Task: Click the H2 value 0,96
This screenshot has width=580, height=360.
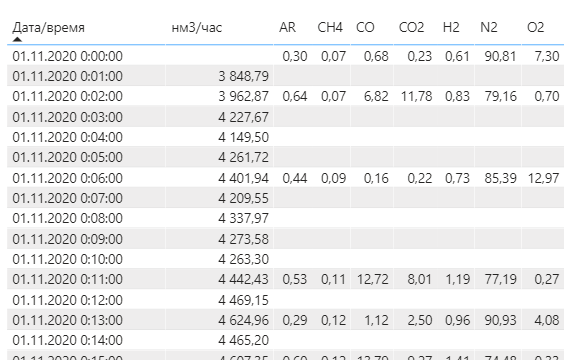Action: (457, 320)
